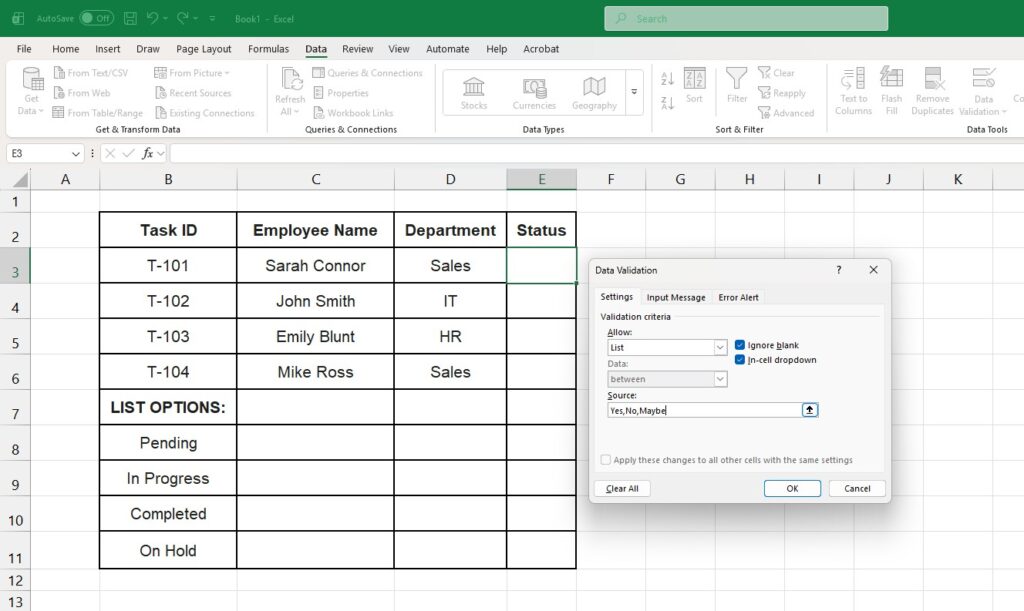Screen dimensions: 1024x611
Task: Open the Allow criteria dropdown
Action: tap(721, 345)
